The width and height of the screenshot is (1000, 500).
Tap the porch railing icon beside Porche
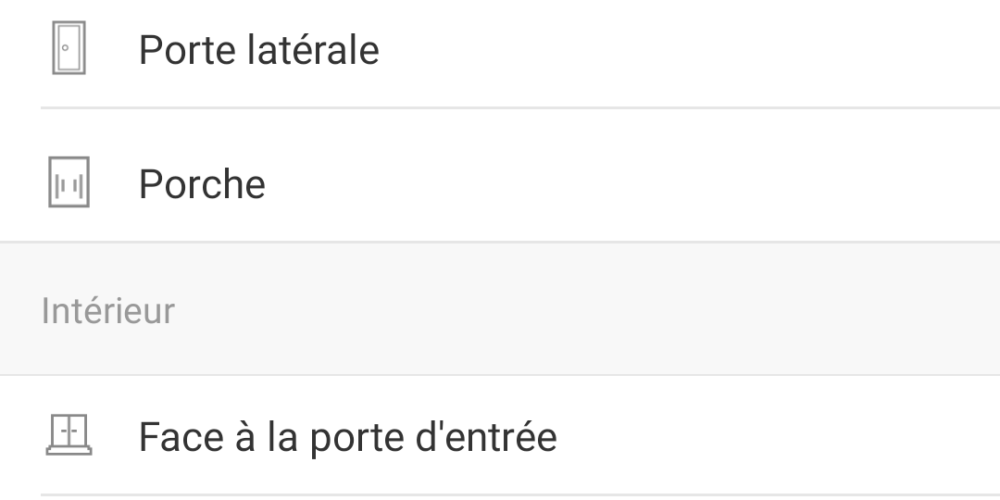[x=69, y=182]
